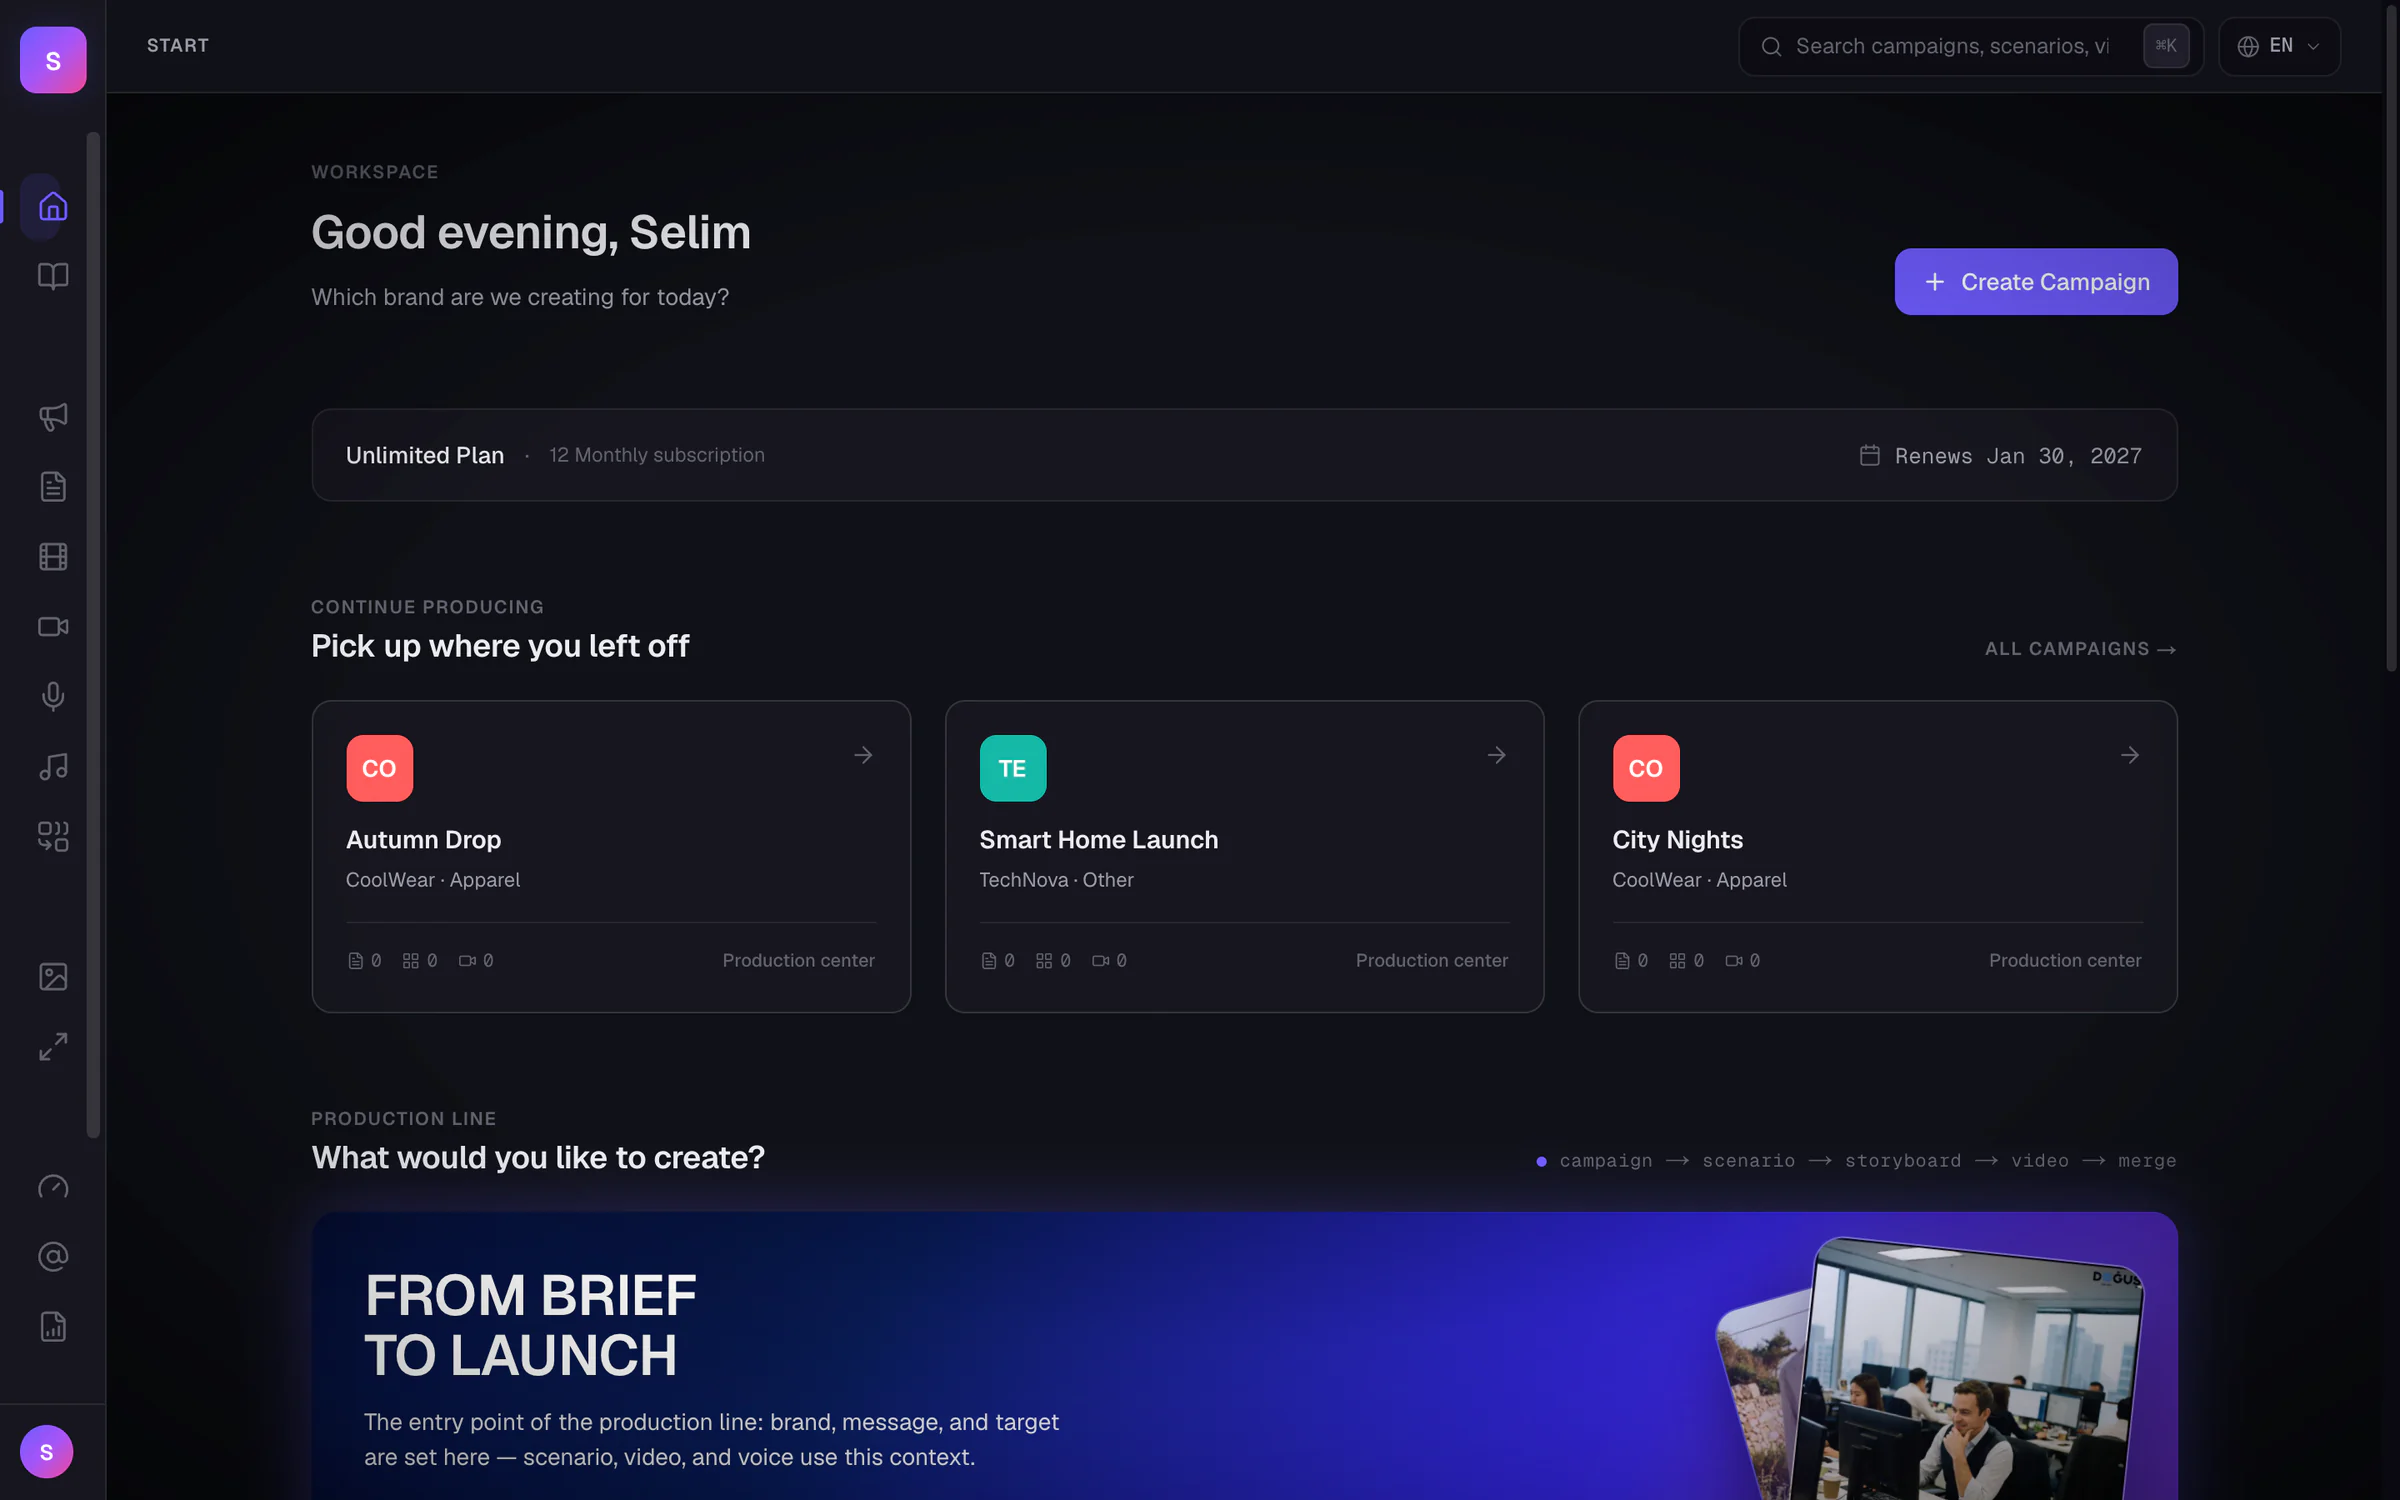Open the Smart Home Launch campaign title
2400x1500 pixels.
1098,840
